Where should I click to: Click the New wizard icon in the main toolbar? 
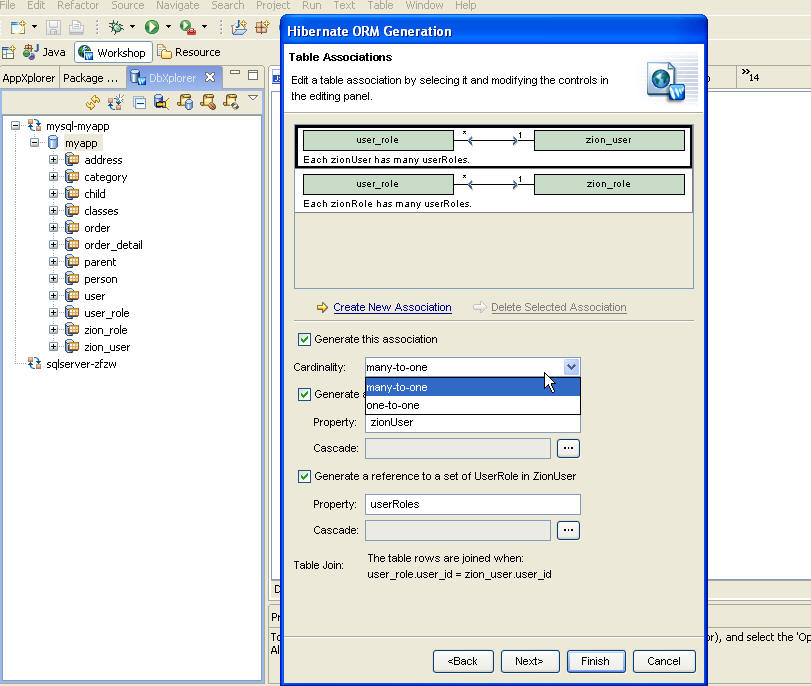tap(18, 27)
